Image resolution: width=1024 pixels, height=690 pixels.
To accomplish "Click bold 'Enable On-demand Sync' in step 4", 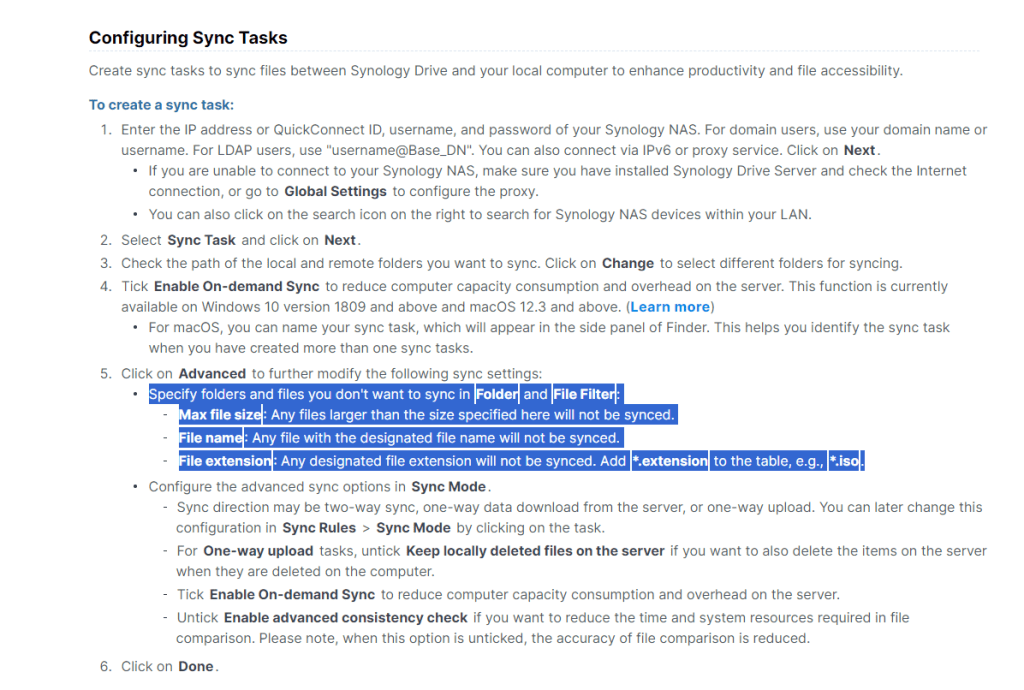I will [x=236, y=286].
